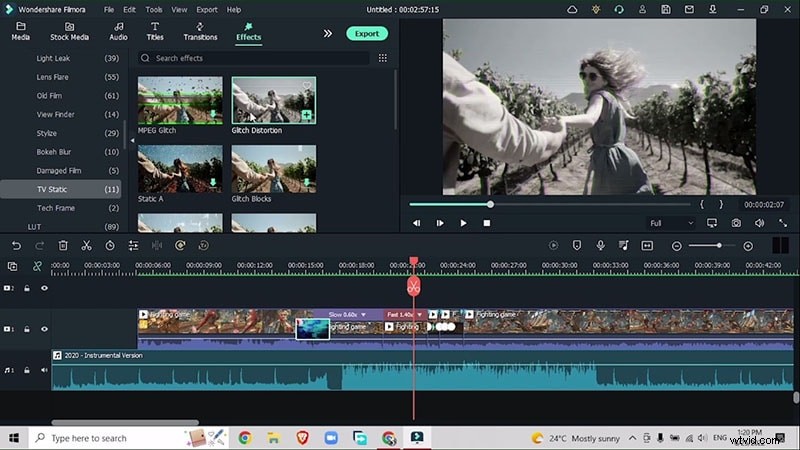Select the split scissors tool in the toolbar
The width and height of the screenshot is (800, 450).
86,245
